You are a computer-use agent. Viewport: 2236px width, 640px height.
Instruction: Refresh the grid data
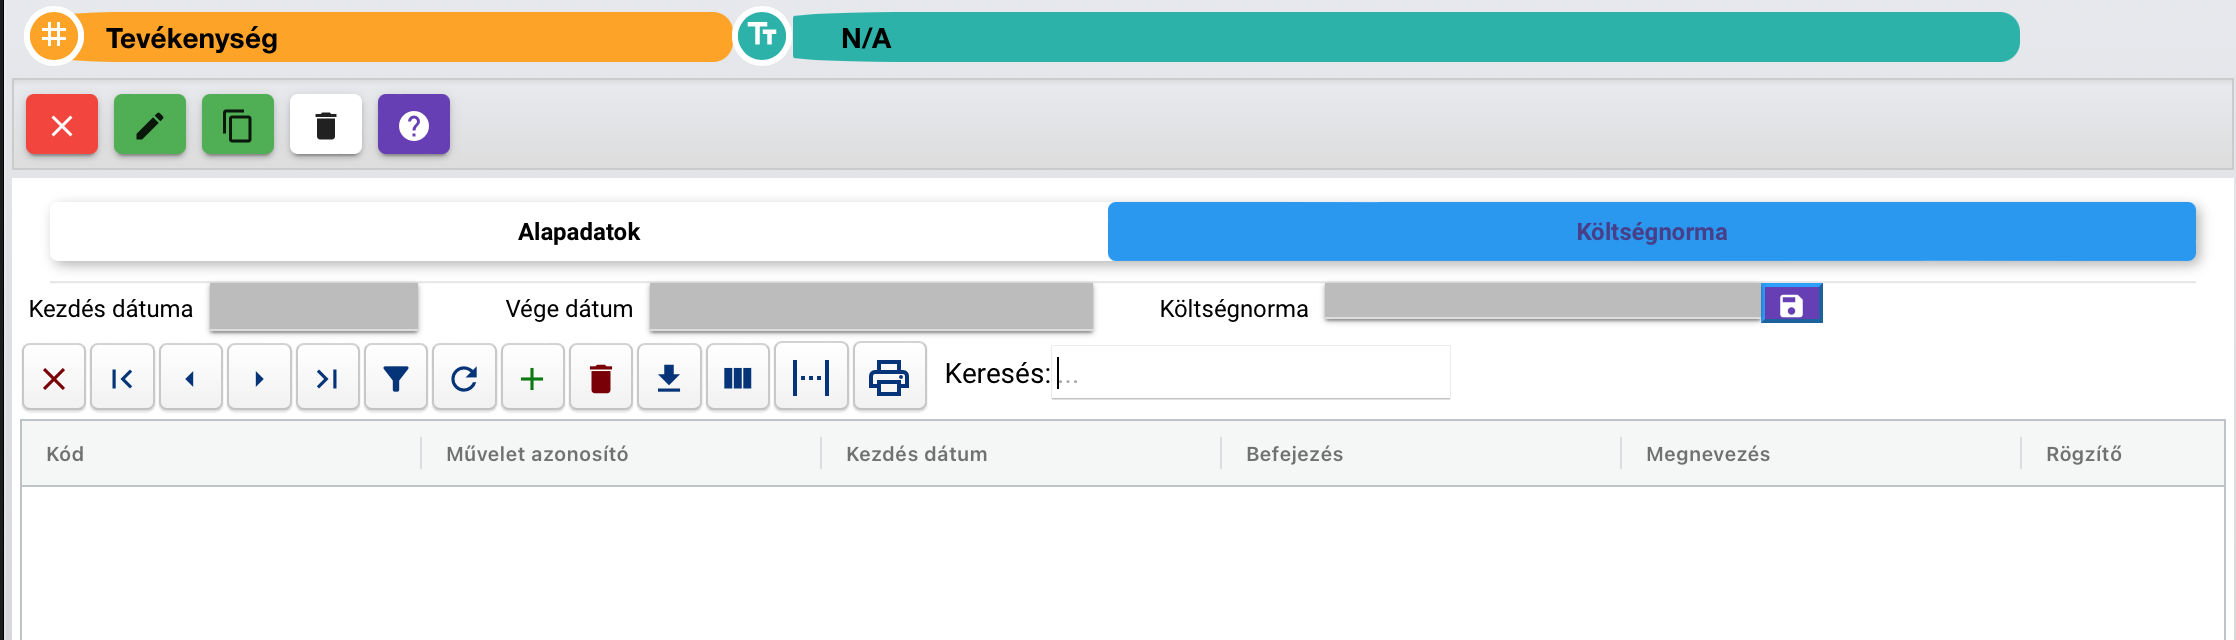(x=464, y=377)
